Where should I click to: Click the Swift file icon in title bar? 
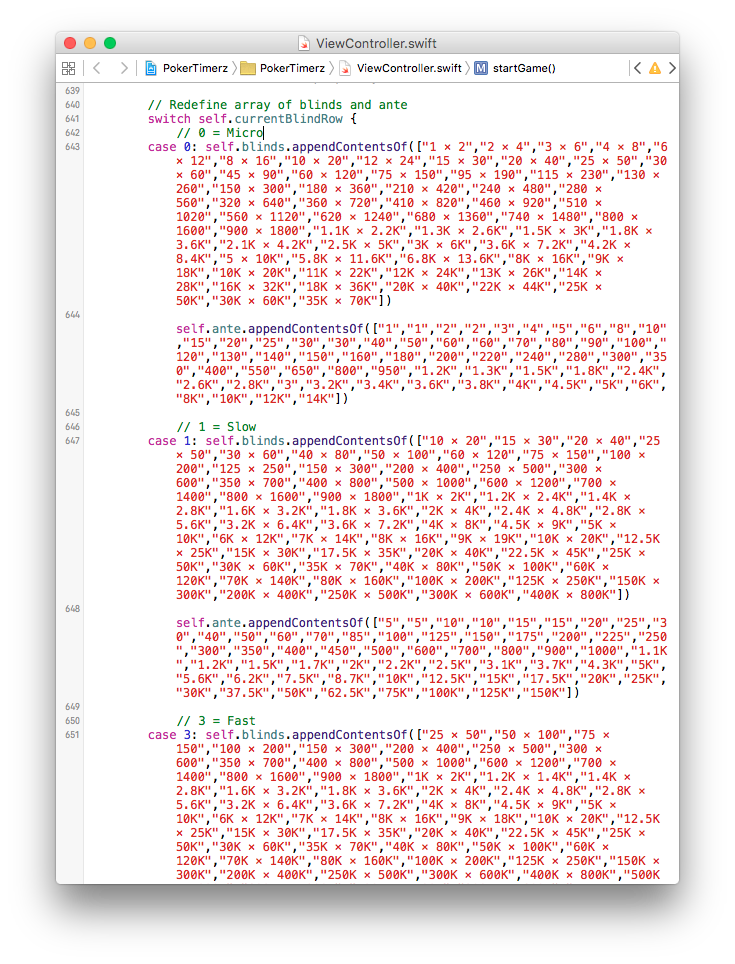tap(304, 43)
